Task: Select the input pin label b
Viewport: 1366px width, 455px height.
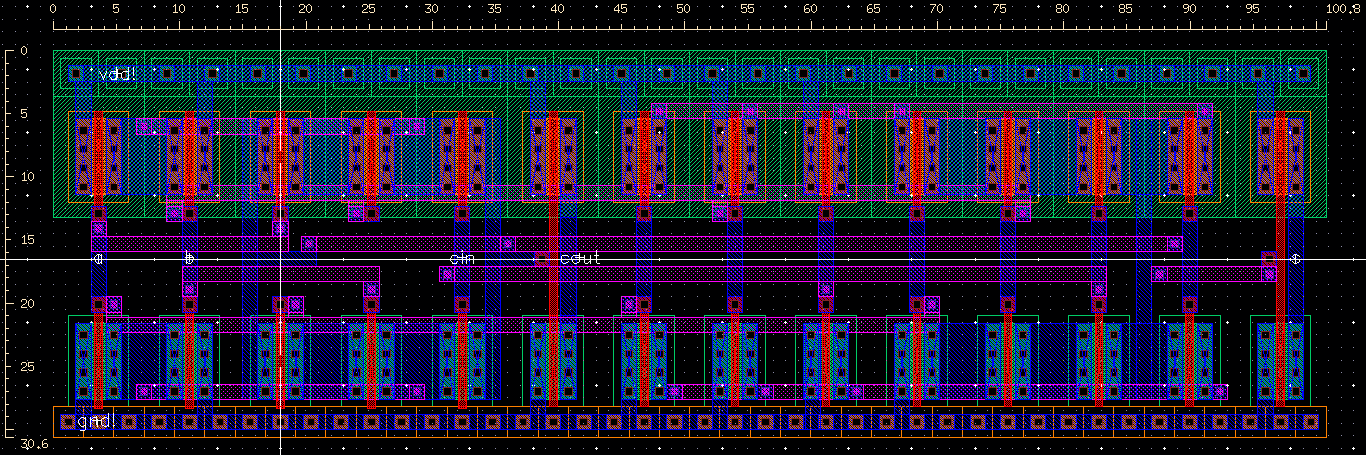Action: pyautogui.click(x=190, y=258)
